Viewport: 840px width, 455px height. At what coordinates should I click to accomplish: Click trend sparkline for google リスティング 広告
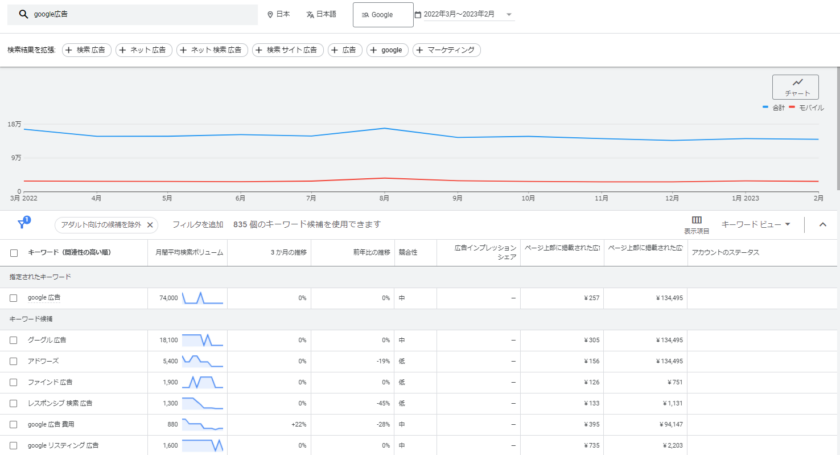202,445
